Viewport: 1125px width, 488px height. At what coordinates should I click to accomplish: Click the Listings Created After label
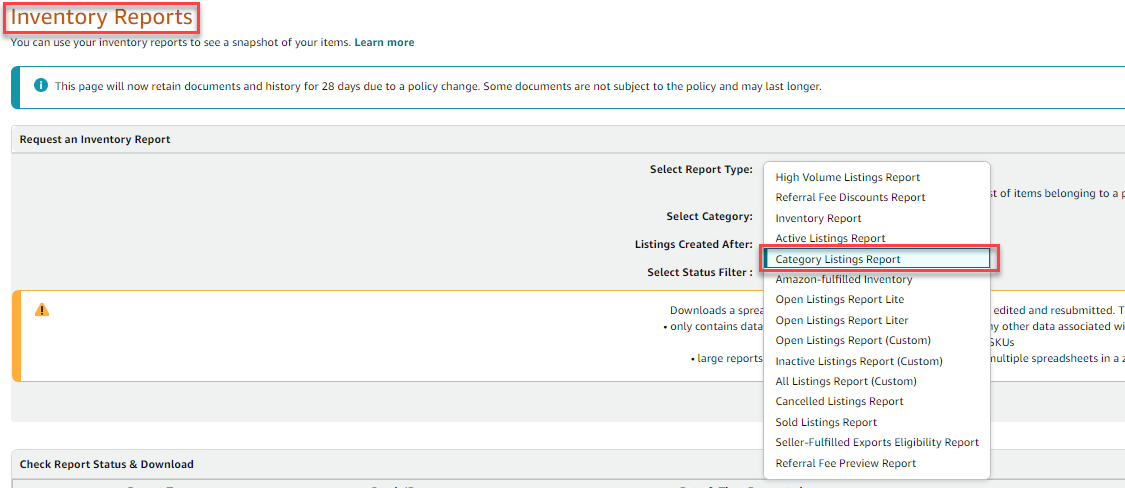click(694, 244)
